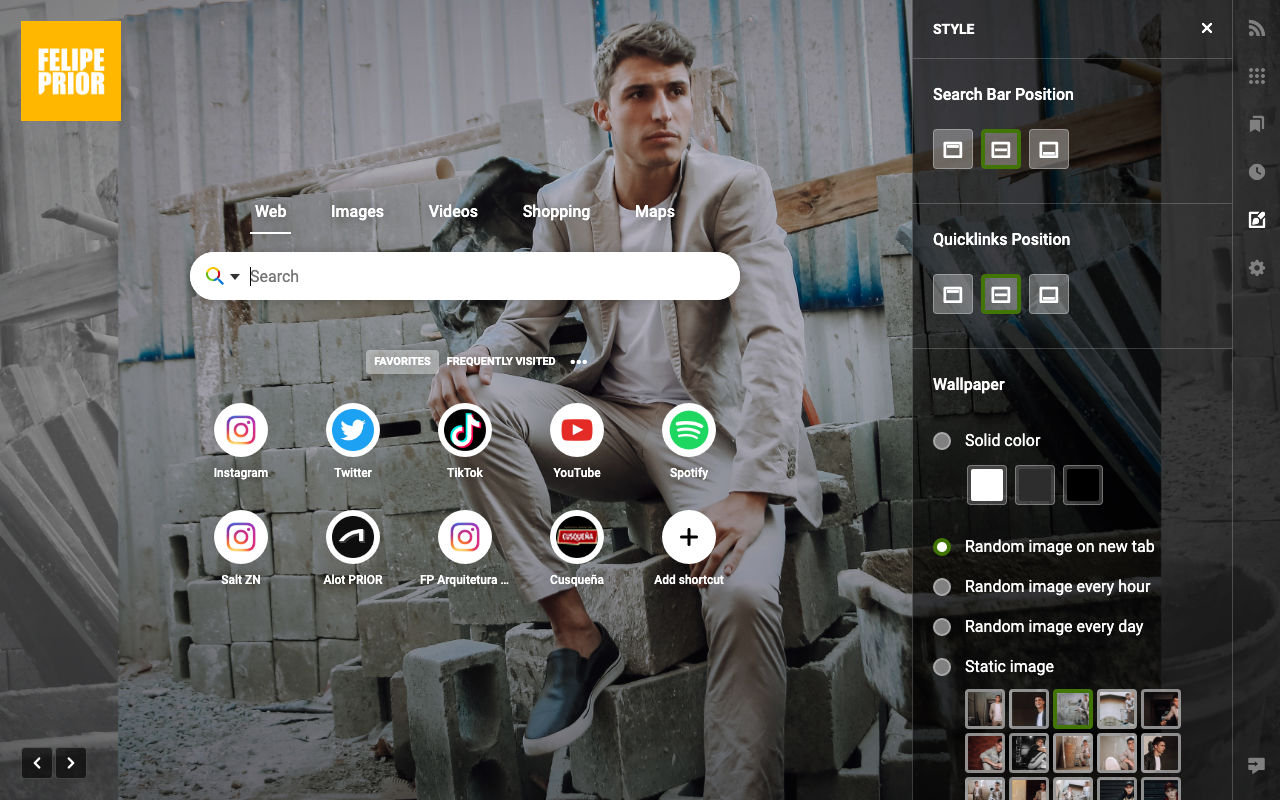The width and height of the screenshot is (1280, 800).
Task: Open settings with the sidebar gear icon
Action: click(1257, 268)
